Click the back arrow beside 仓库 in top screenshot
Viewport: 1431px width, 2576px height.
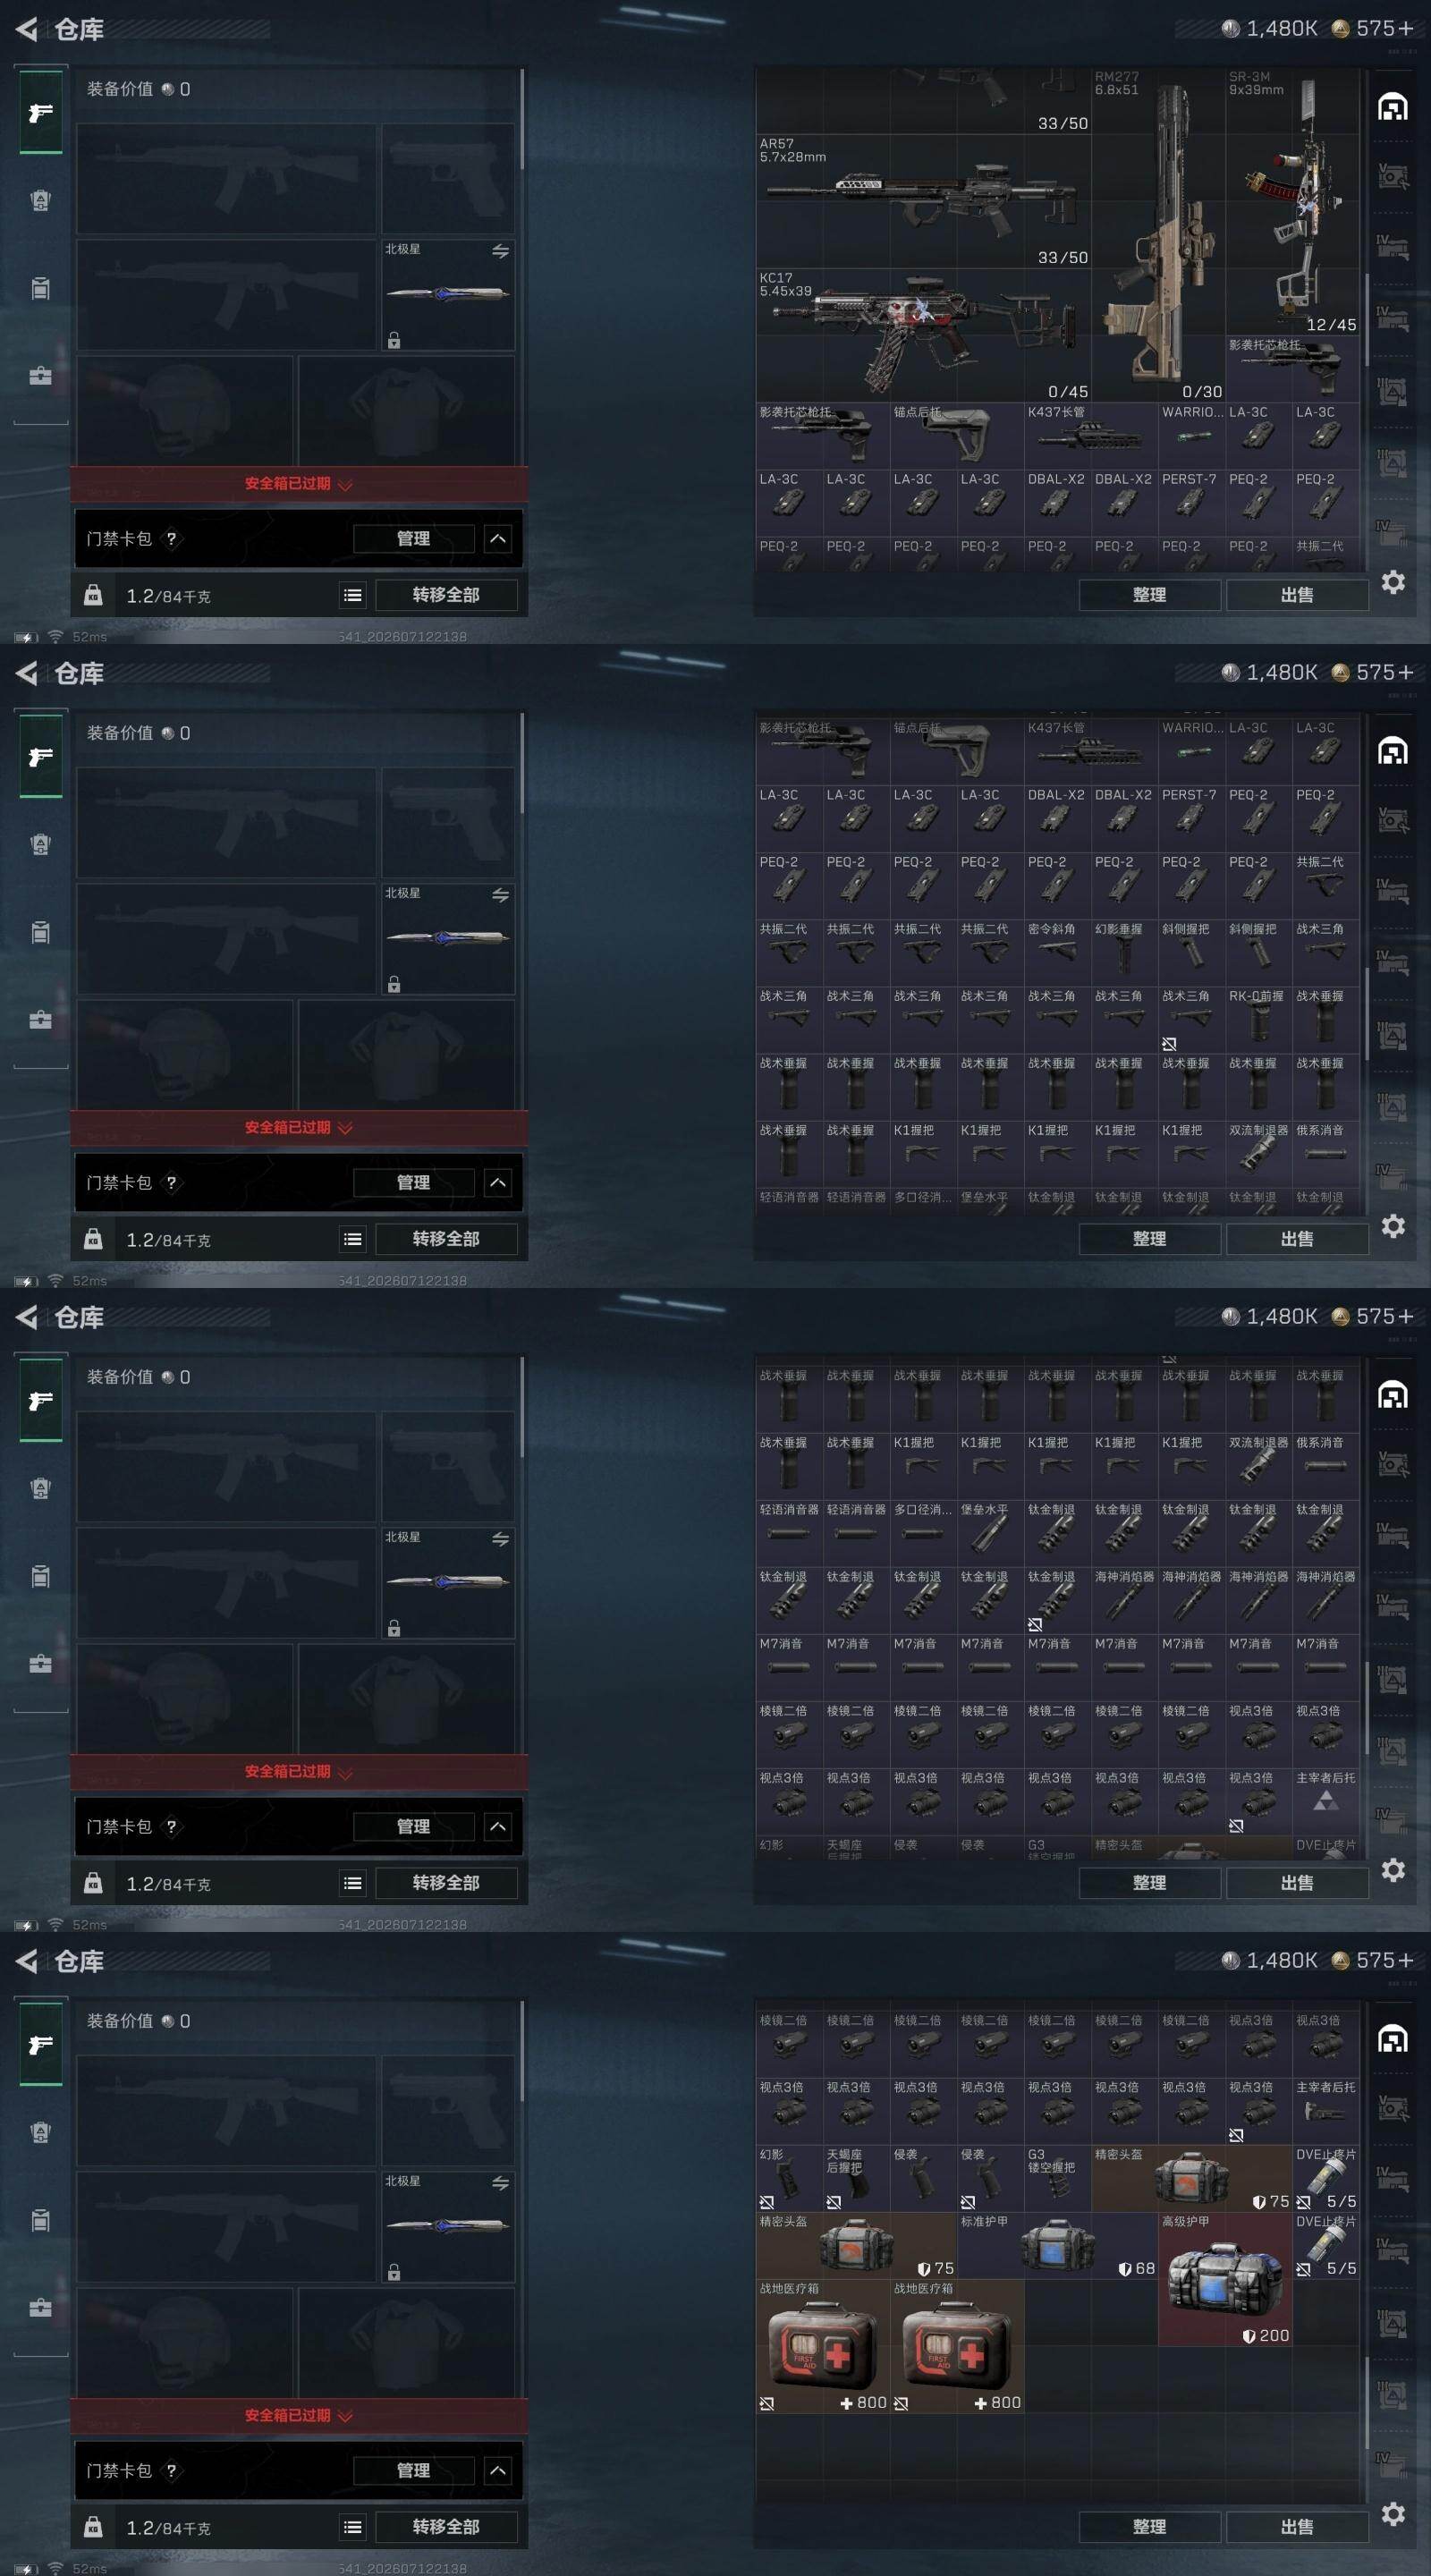coord(27,29)
